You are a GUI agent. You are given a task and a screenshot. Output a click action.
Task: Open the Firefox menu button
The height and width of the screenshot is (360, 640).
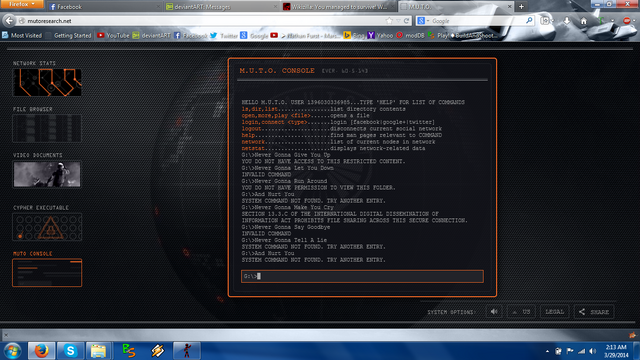(x=22, y=4)
